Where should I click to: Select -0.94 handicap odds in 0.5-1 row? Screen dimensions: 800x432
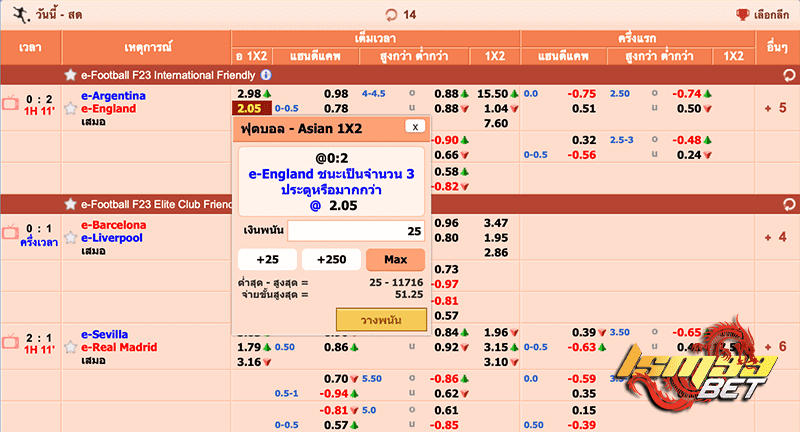334,394
